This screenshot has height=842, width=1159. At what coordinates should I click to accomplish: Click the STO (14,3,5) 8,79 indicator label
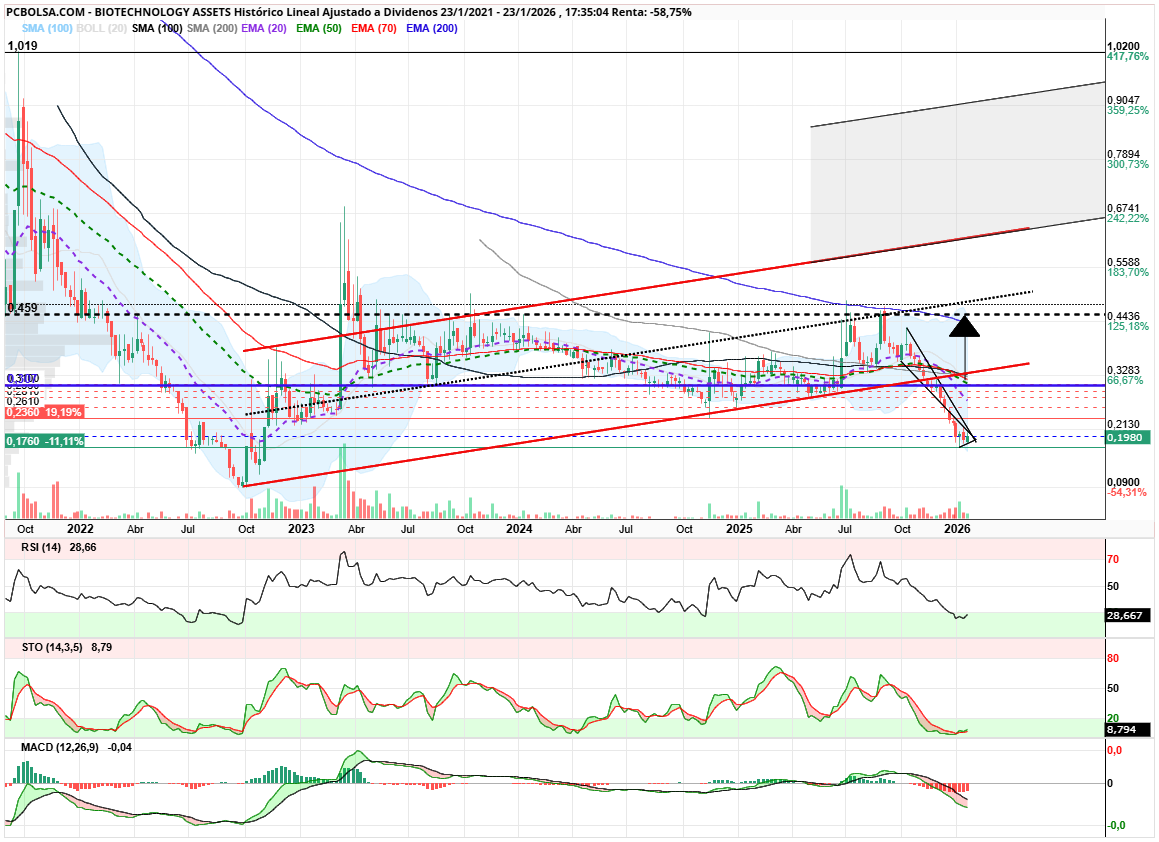67,648
